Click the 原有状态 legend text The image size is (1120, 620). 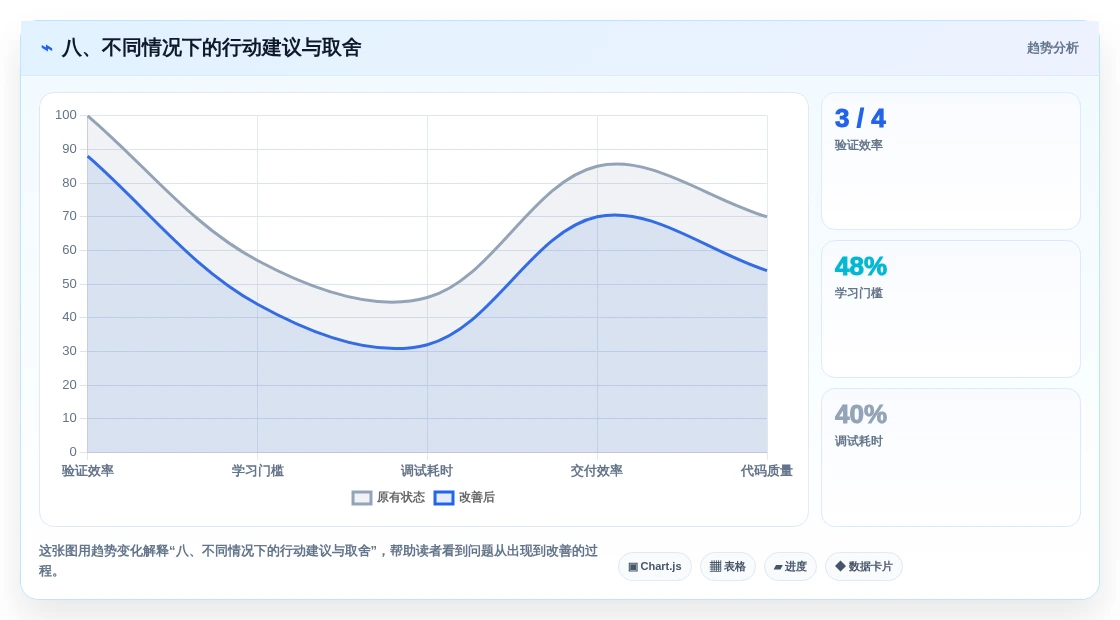tap(401, 497)
